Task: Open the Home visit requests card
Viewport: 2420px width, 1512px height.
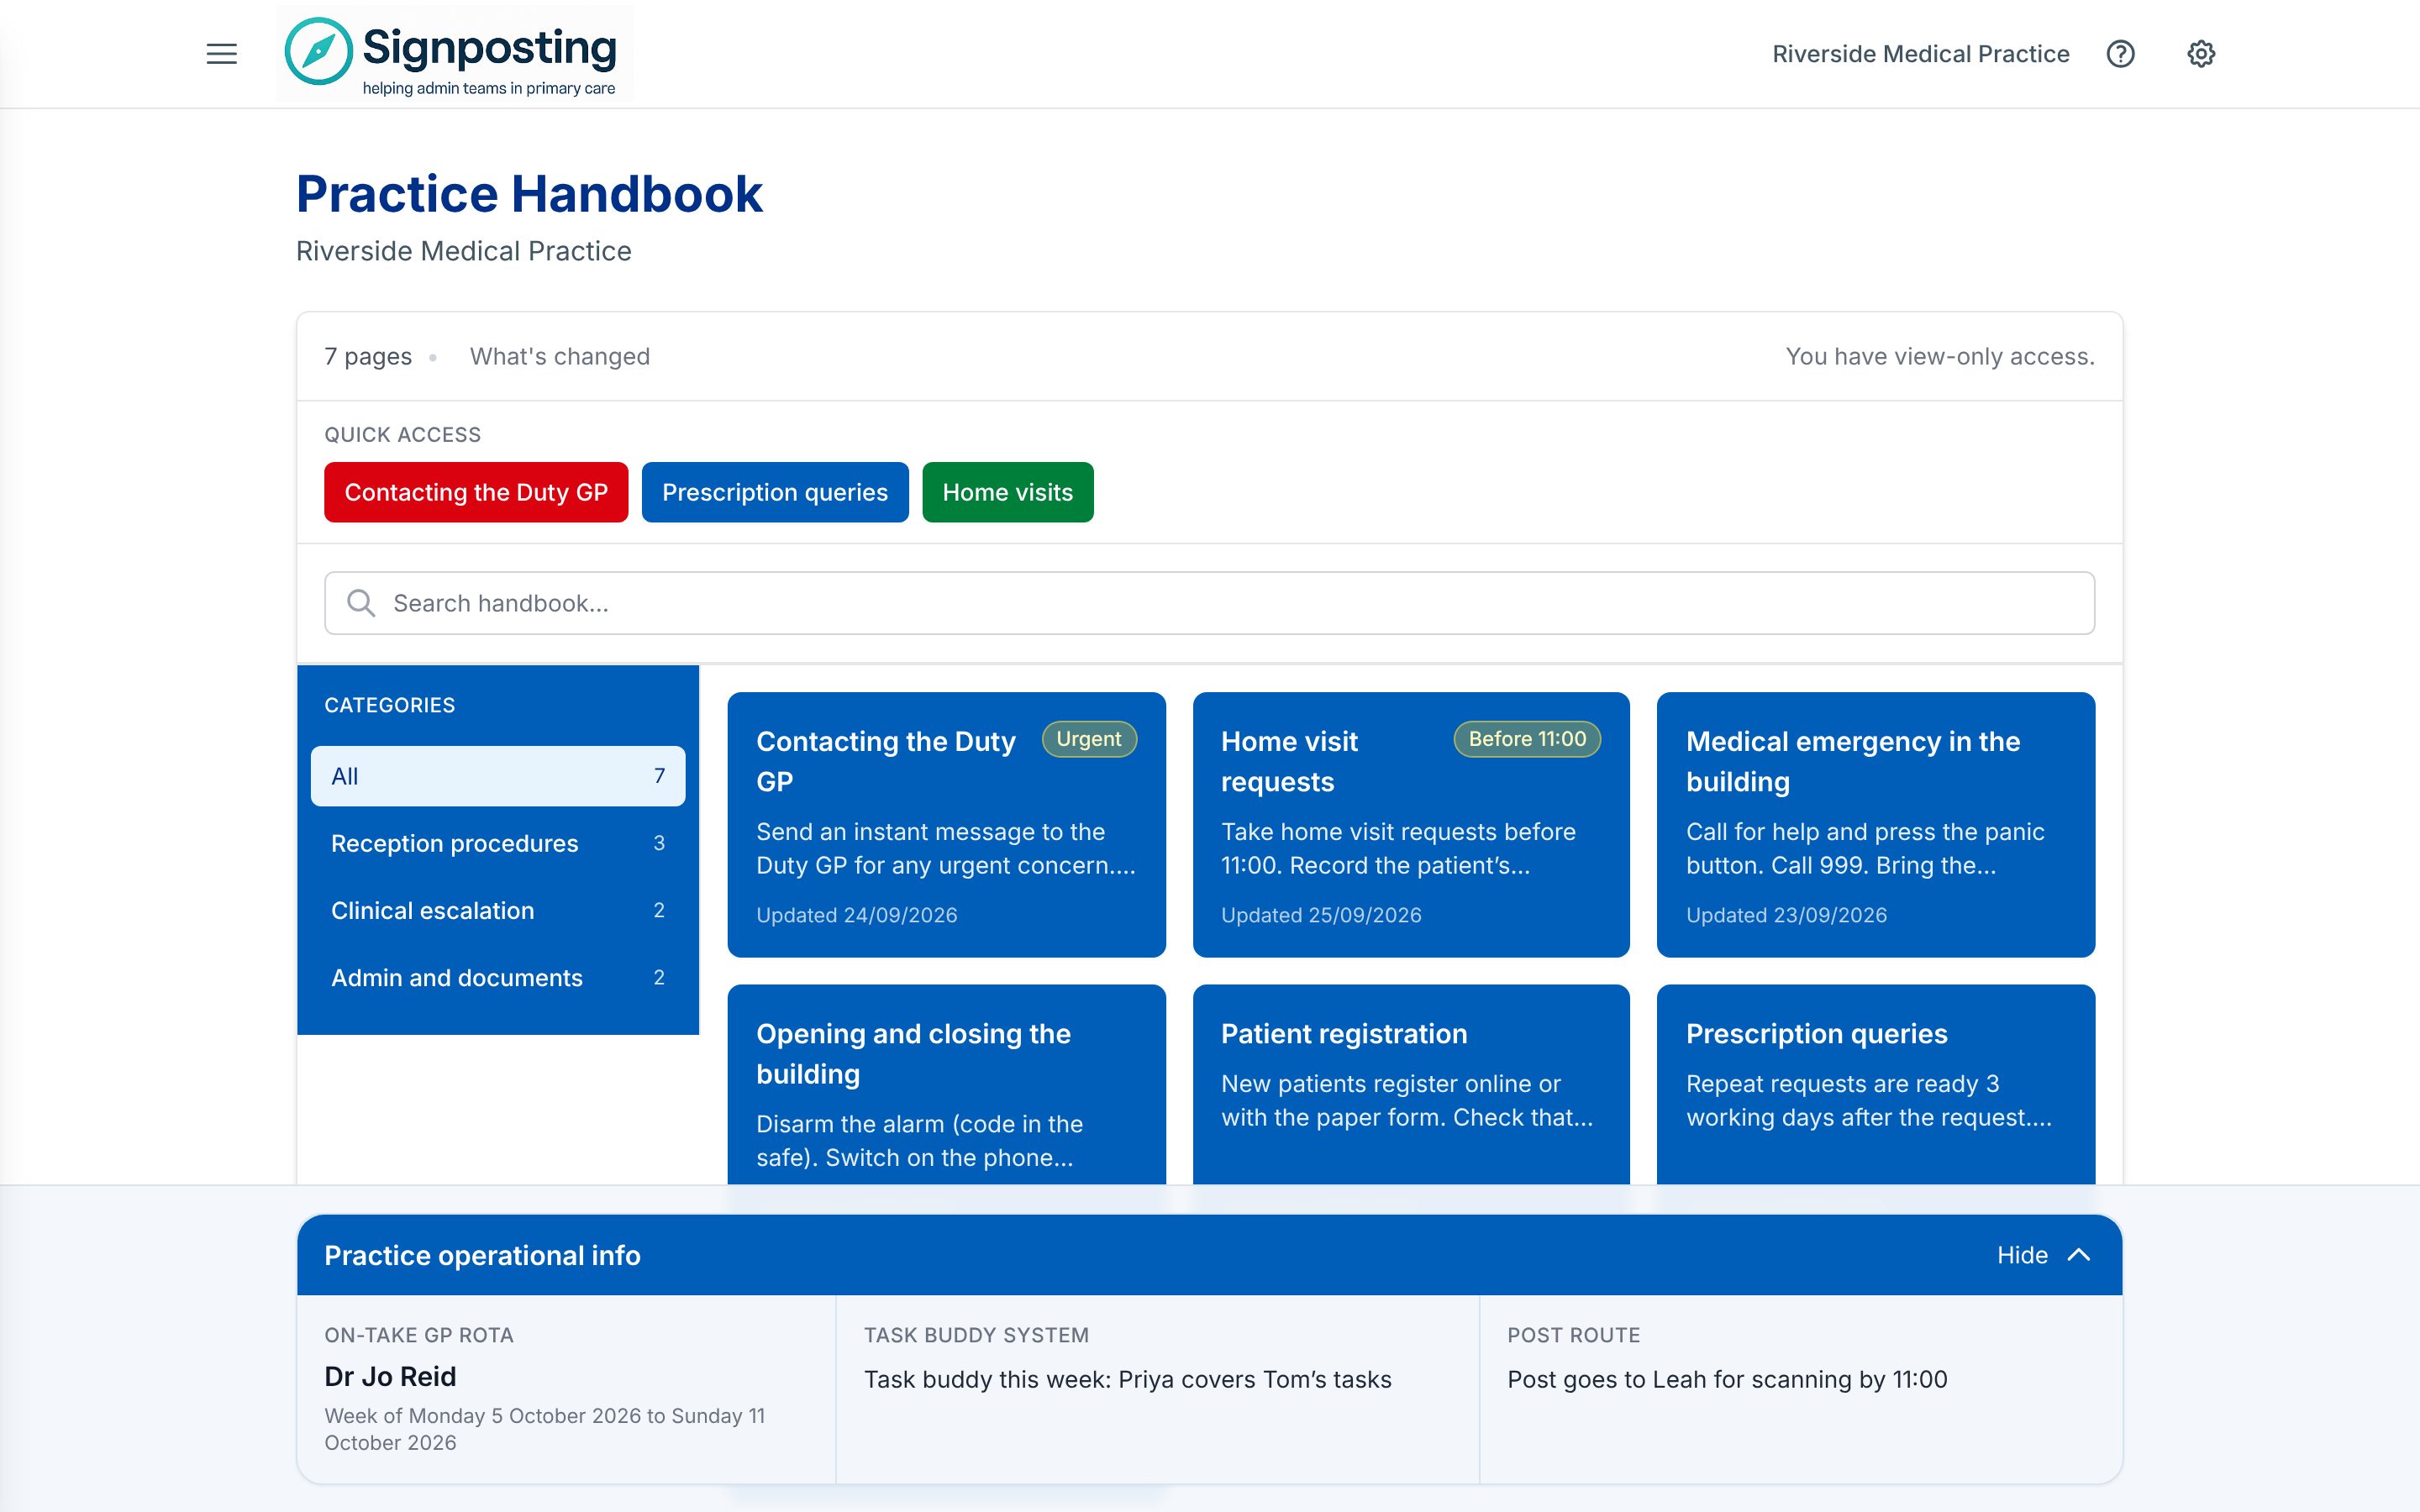Action: [1411, 824]
